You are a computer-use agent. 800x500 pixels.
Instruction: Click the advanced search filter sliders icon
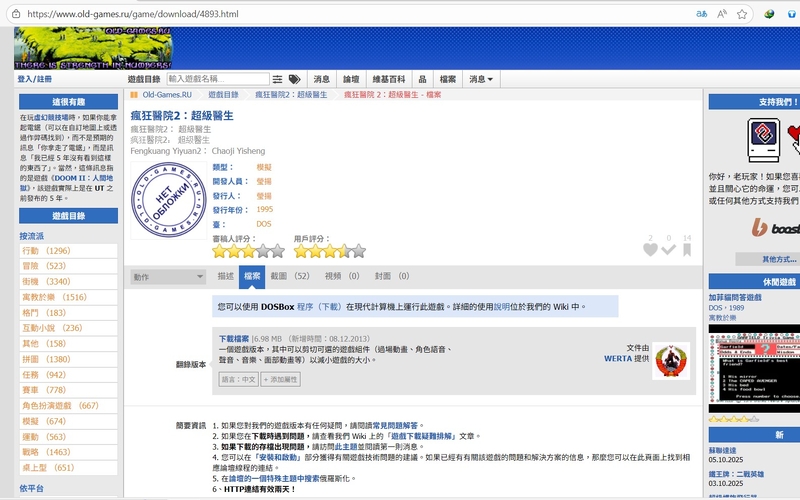[x=277, y=79]
